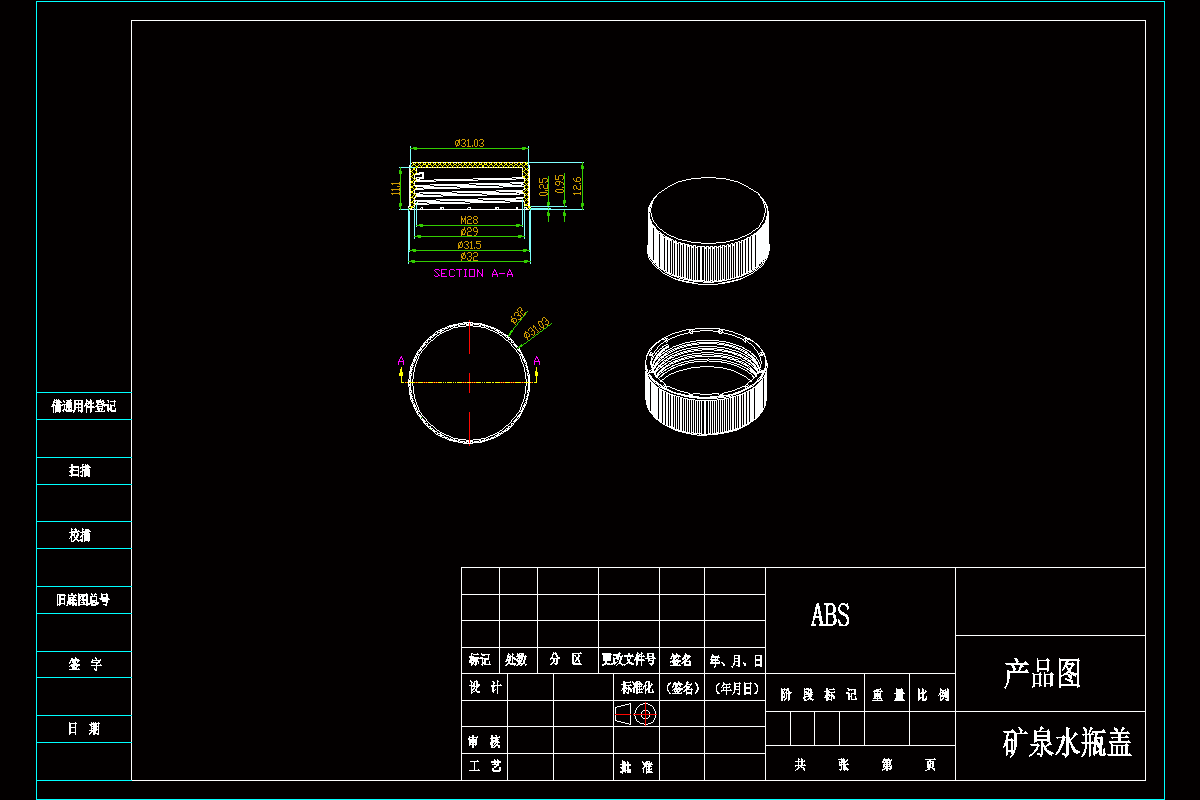Click the first-angle projection symbol in title block
1200x800 pixels.
635,714
